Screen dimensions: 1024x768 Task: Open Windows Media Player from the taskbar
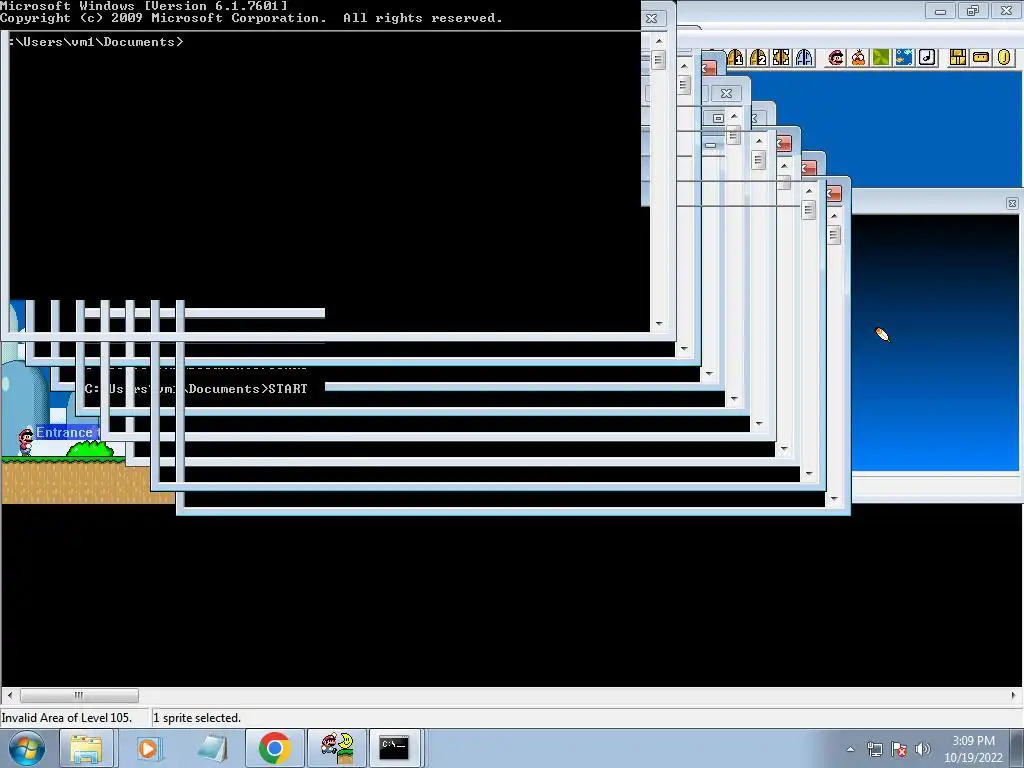148,748
